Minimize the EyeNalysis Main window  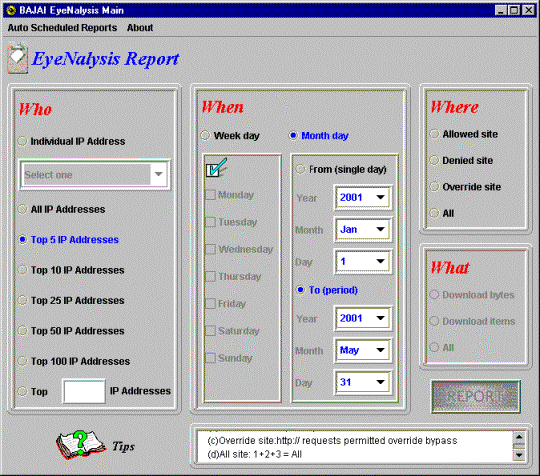pyautogui.click(x=501, y=10)
